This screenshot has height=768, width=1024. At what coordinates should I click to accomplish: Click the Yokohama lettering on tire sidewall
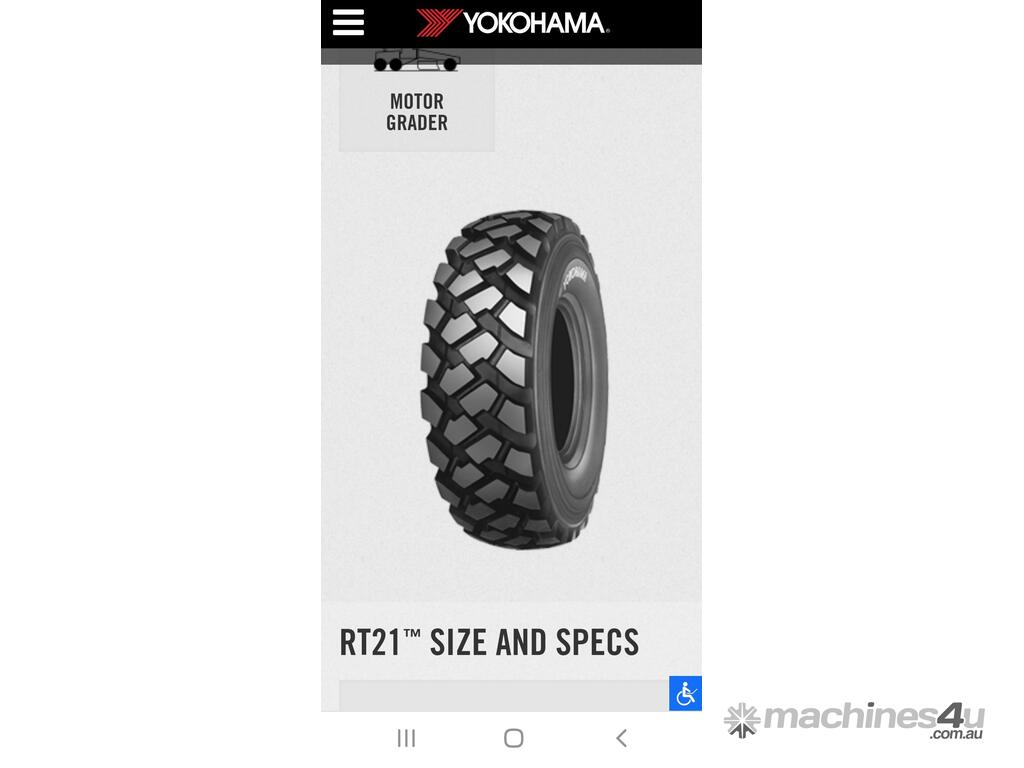(x=575, y=275)
